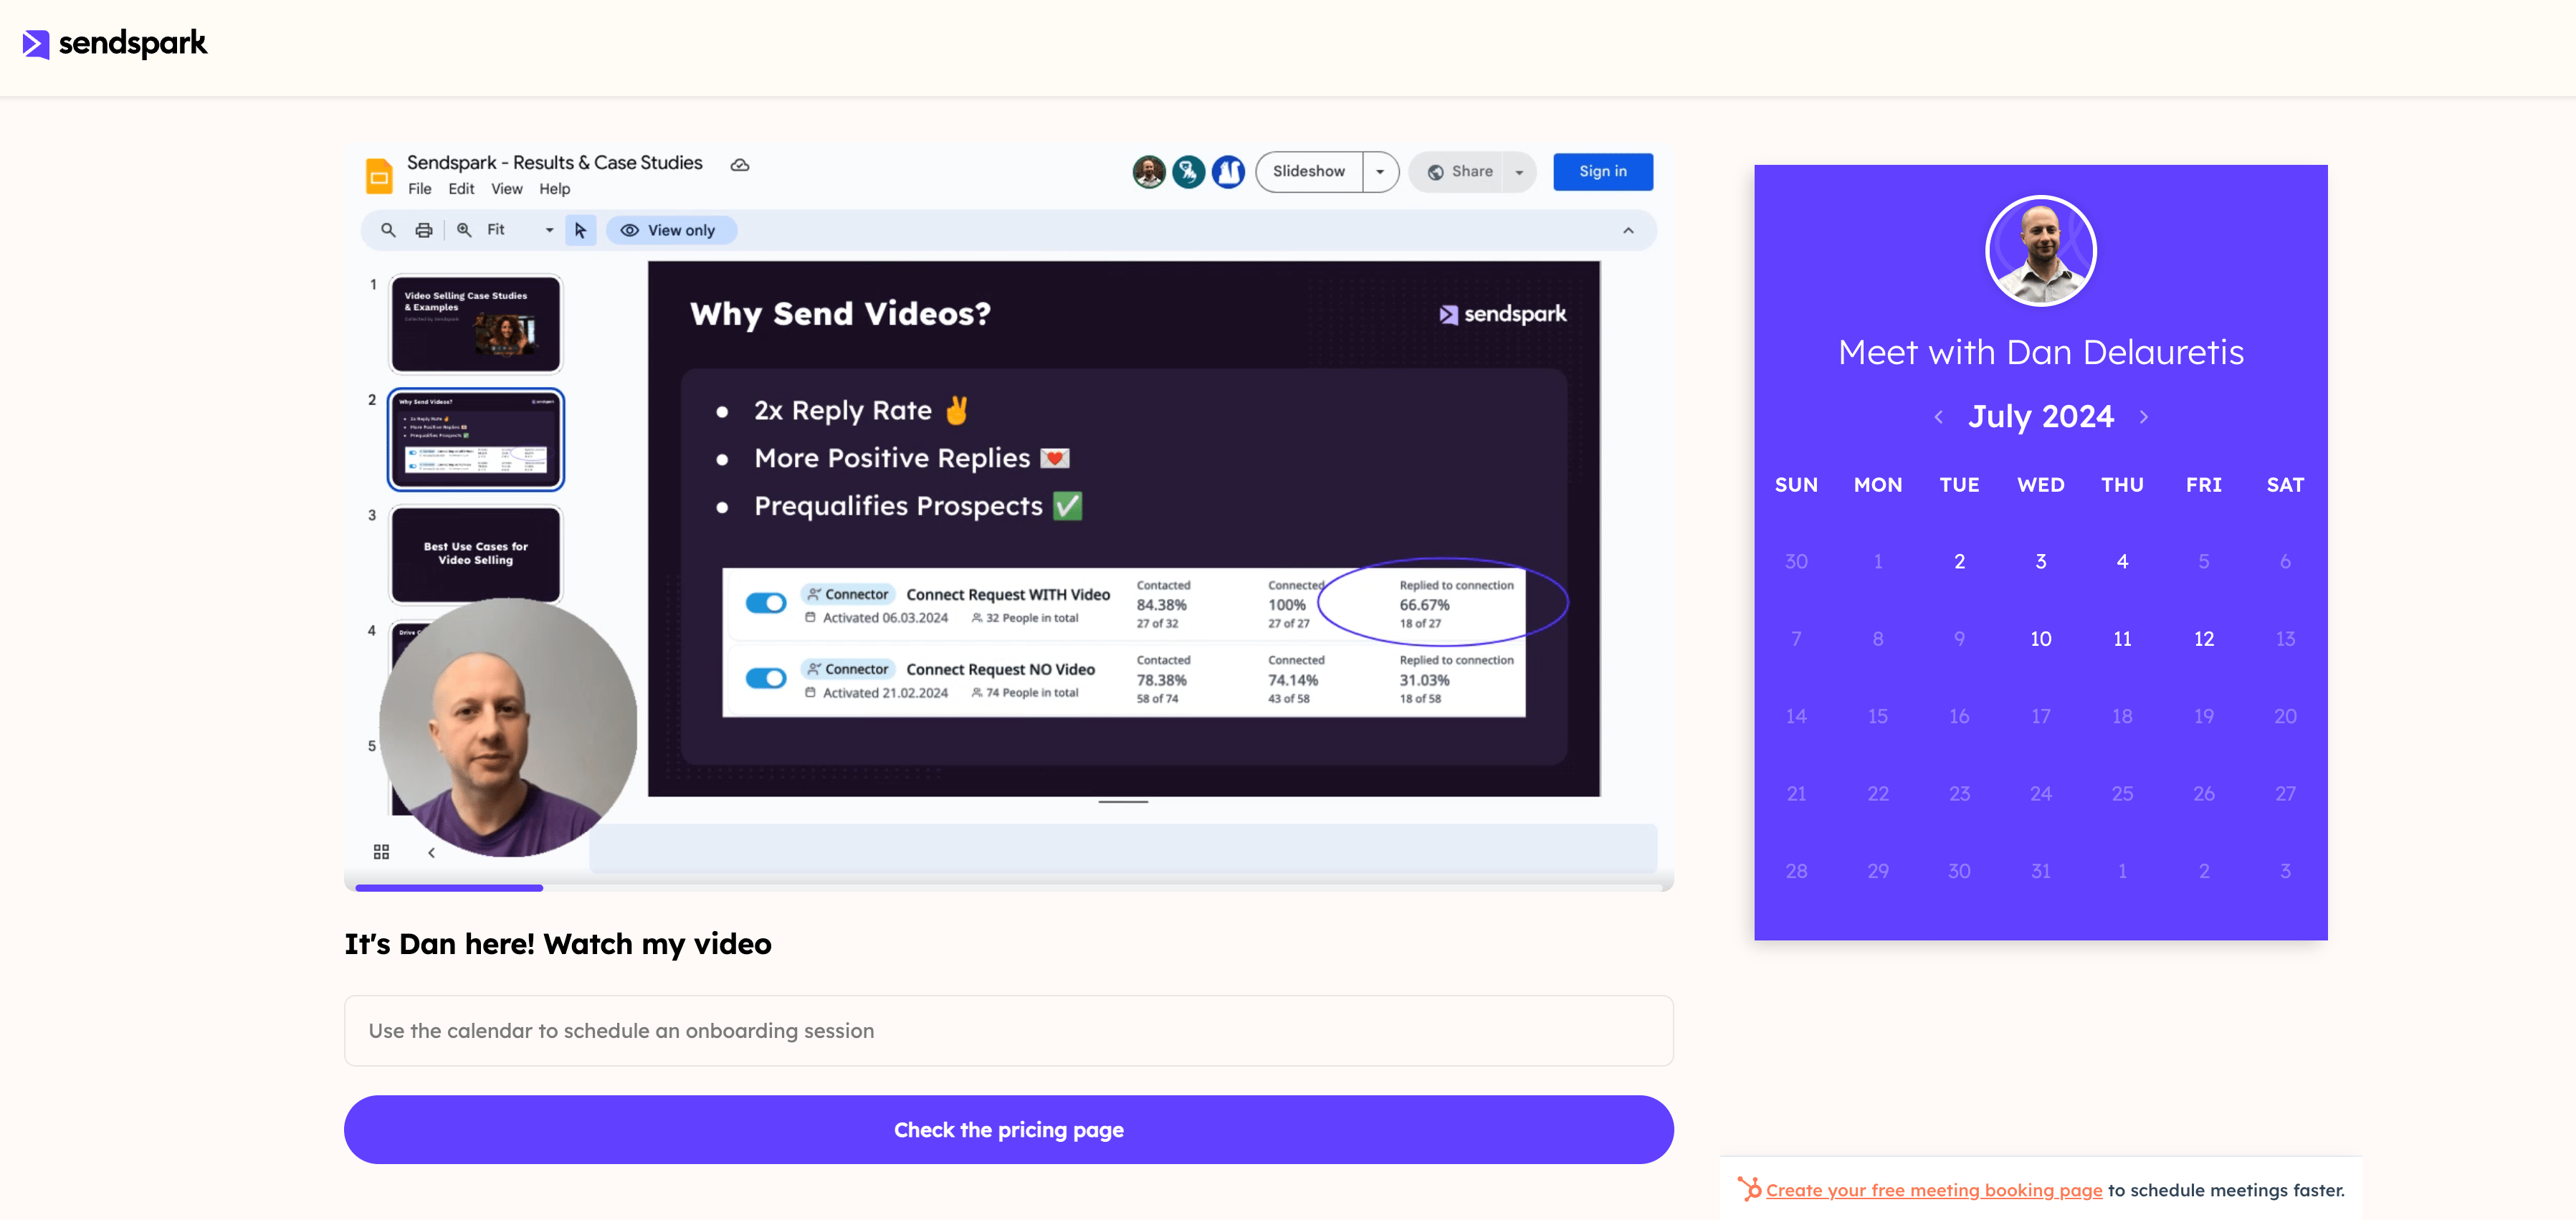Collapse the filmstrip with the left arrow

pyautogui.click(x=432, y=852)
